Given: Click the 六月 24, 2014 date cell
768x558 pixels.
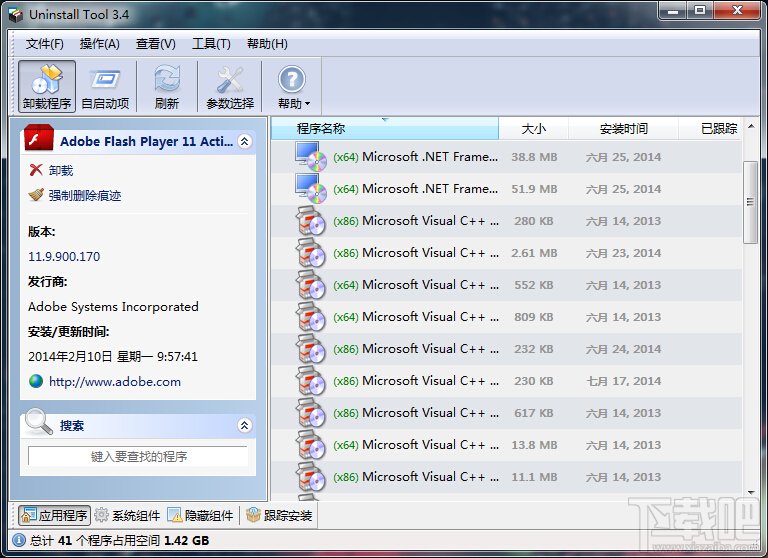Looking at the screenshot, I should (624, 349).
